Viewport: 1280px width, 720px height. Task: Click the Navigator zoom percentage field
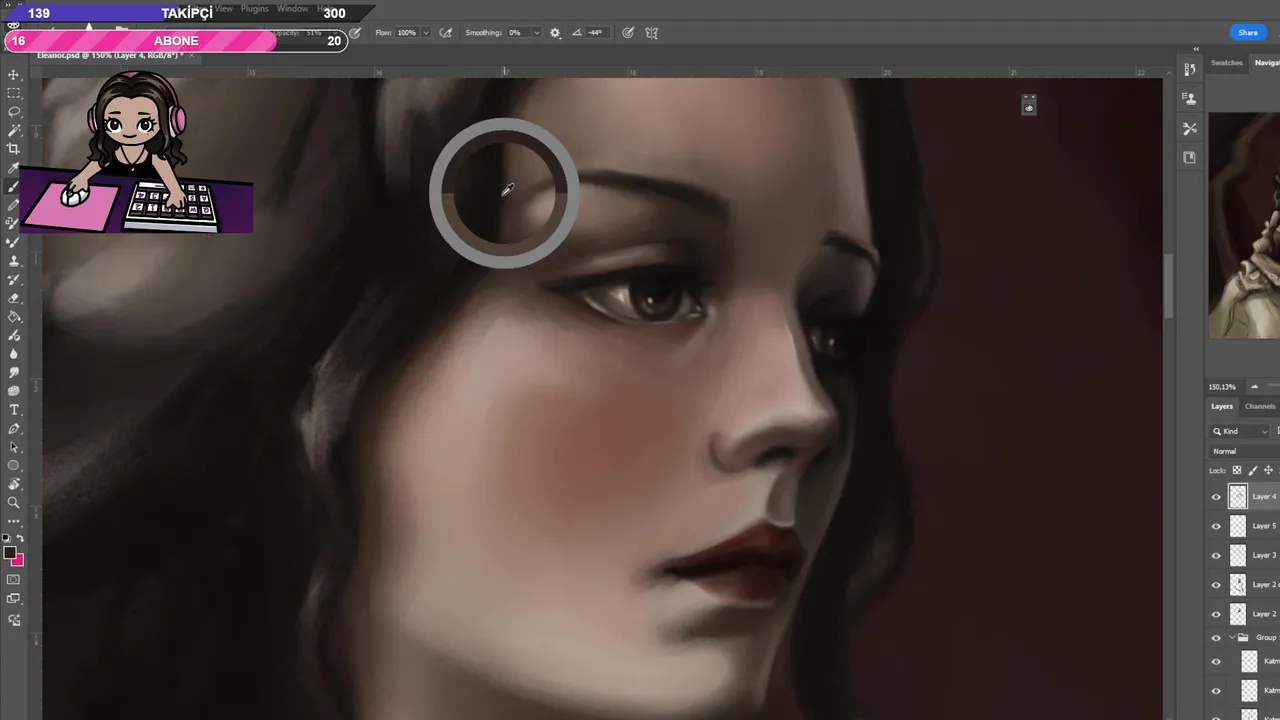(1222, 387)
